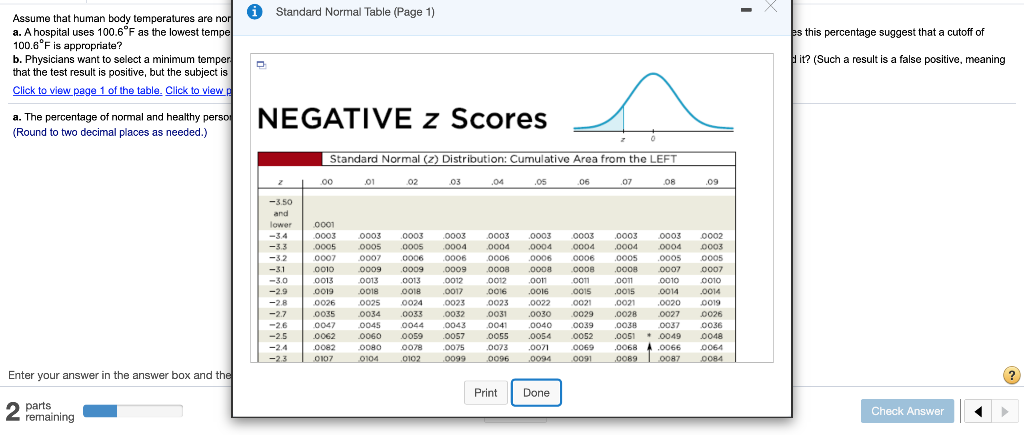Click the Done button
The image size is (1024, 435).
(536, 393)
